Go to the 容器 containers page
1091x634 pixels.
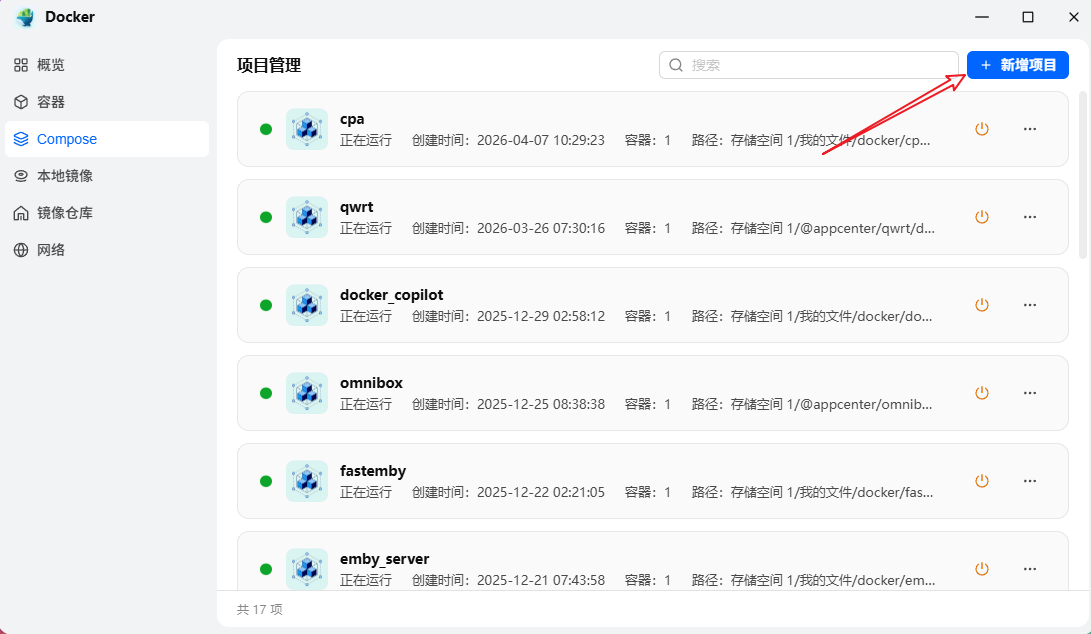[106, 102]
